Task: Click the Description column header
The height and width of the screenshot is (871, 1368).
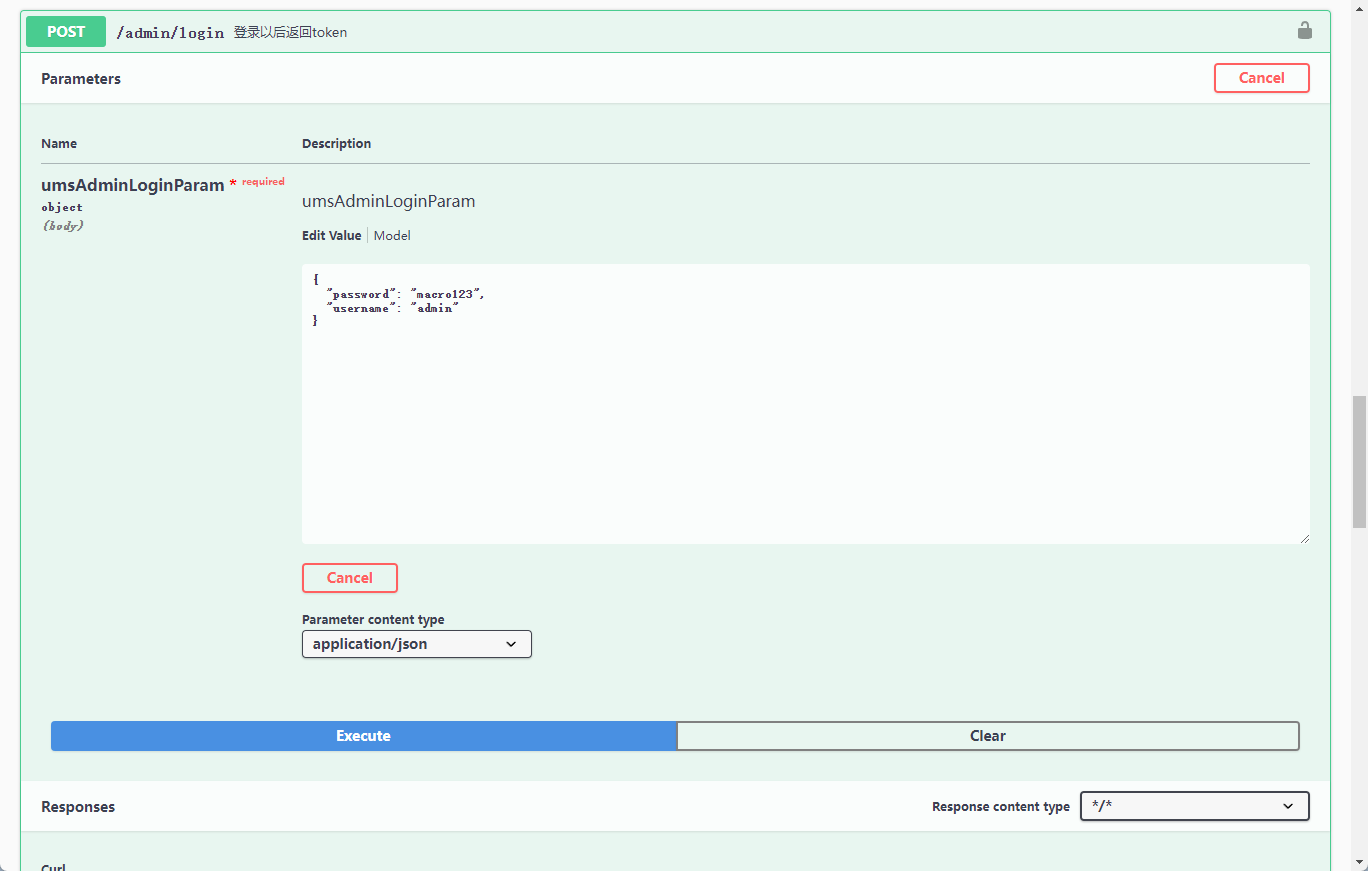Action: click(x=337, y=144)
